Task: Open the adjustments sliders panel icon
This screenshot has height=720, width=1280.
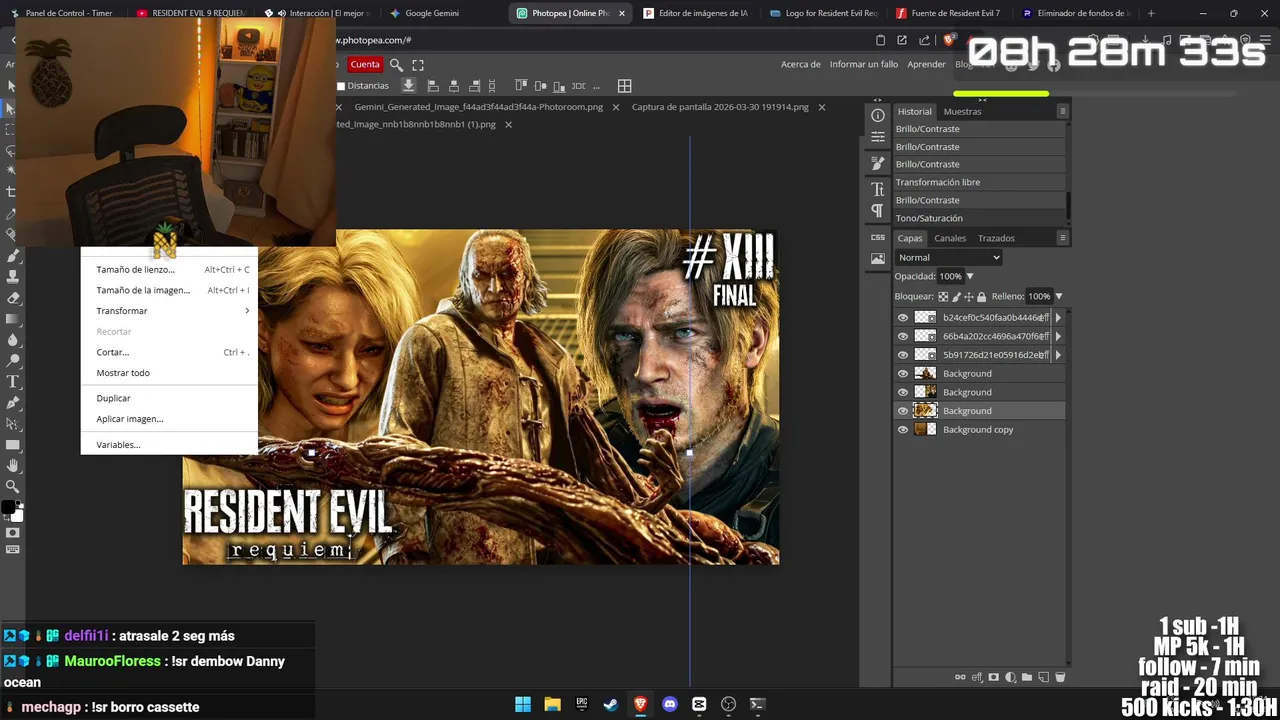Action: pyautogui.click(x=878, y=137)
